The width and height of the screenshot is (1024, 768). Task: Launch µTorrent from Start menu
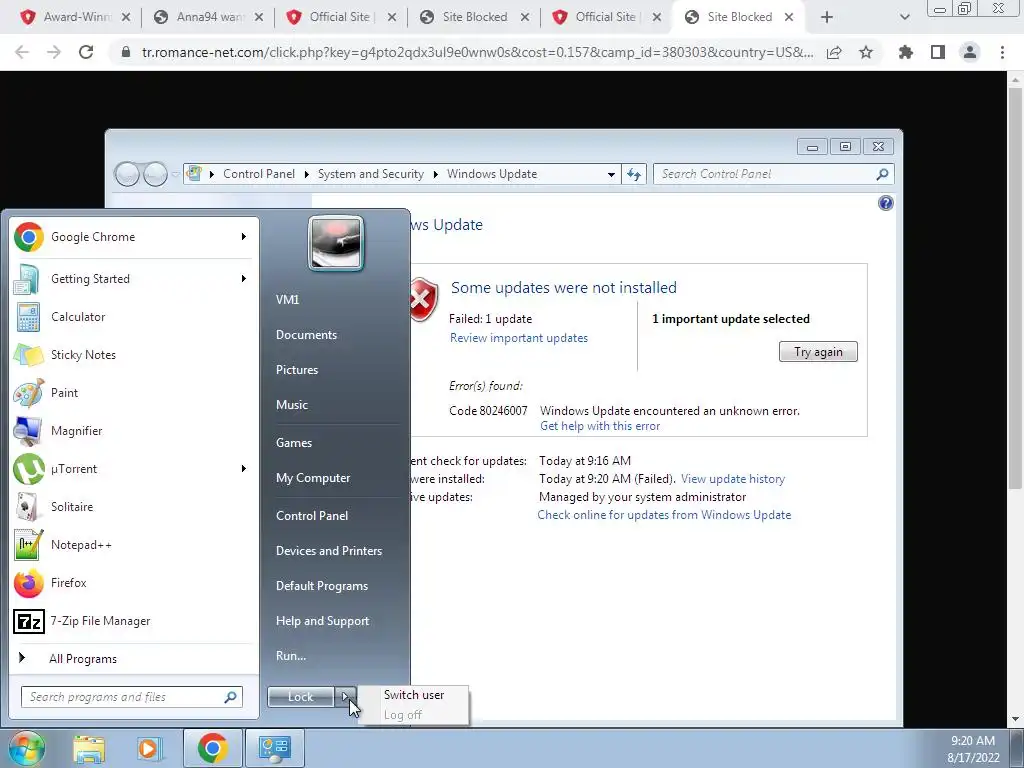[133, 469]
